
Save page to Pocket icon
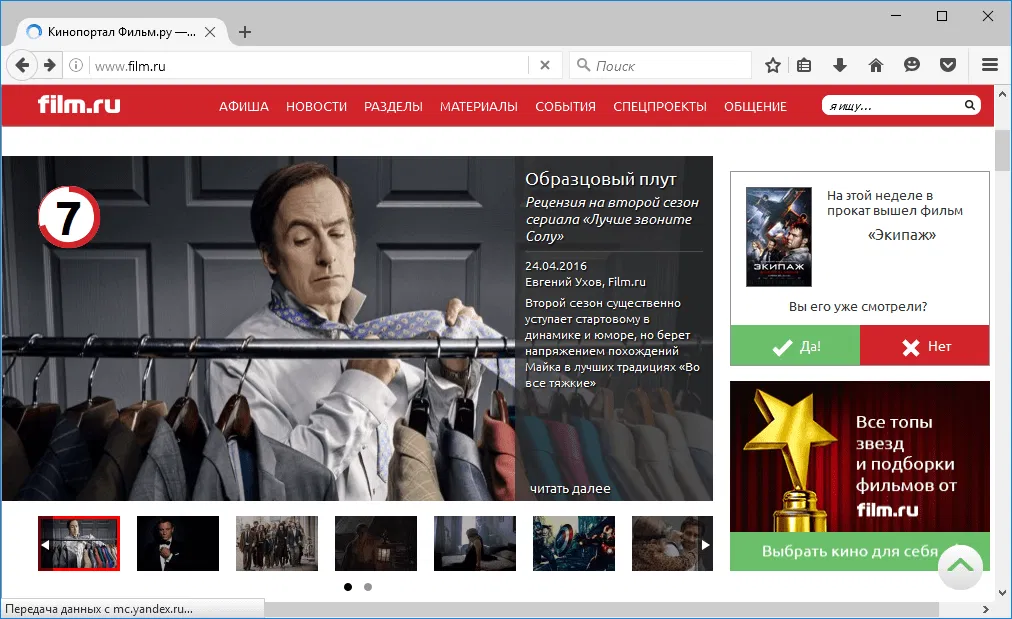pos(947,65)
